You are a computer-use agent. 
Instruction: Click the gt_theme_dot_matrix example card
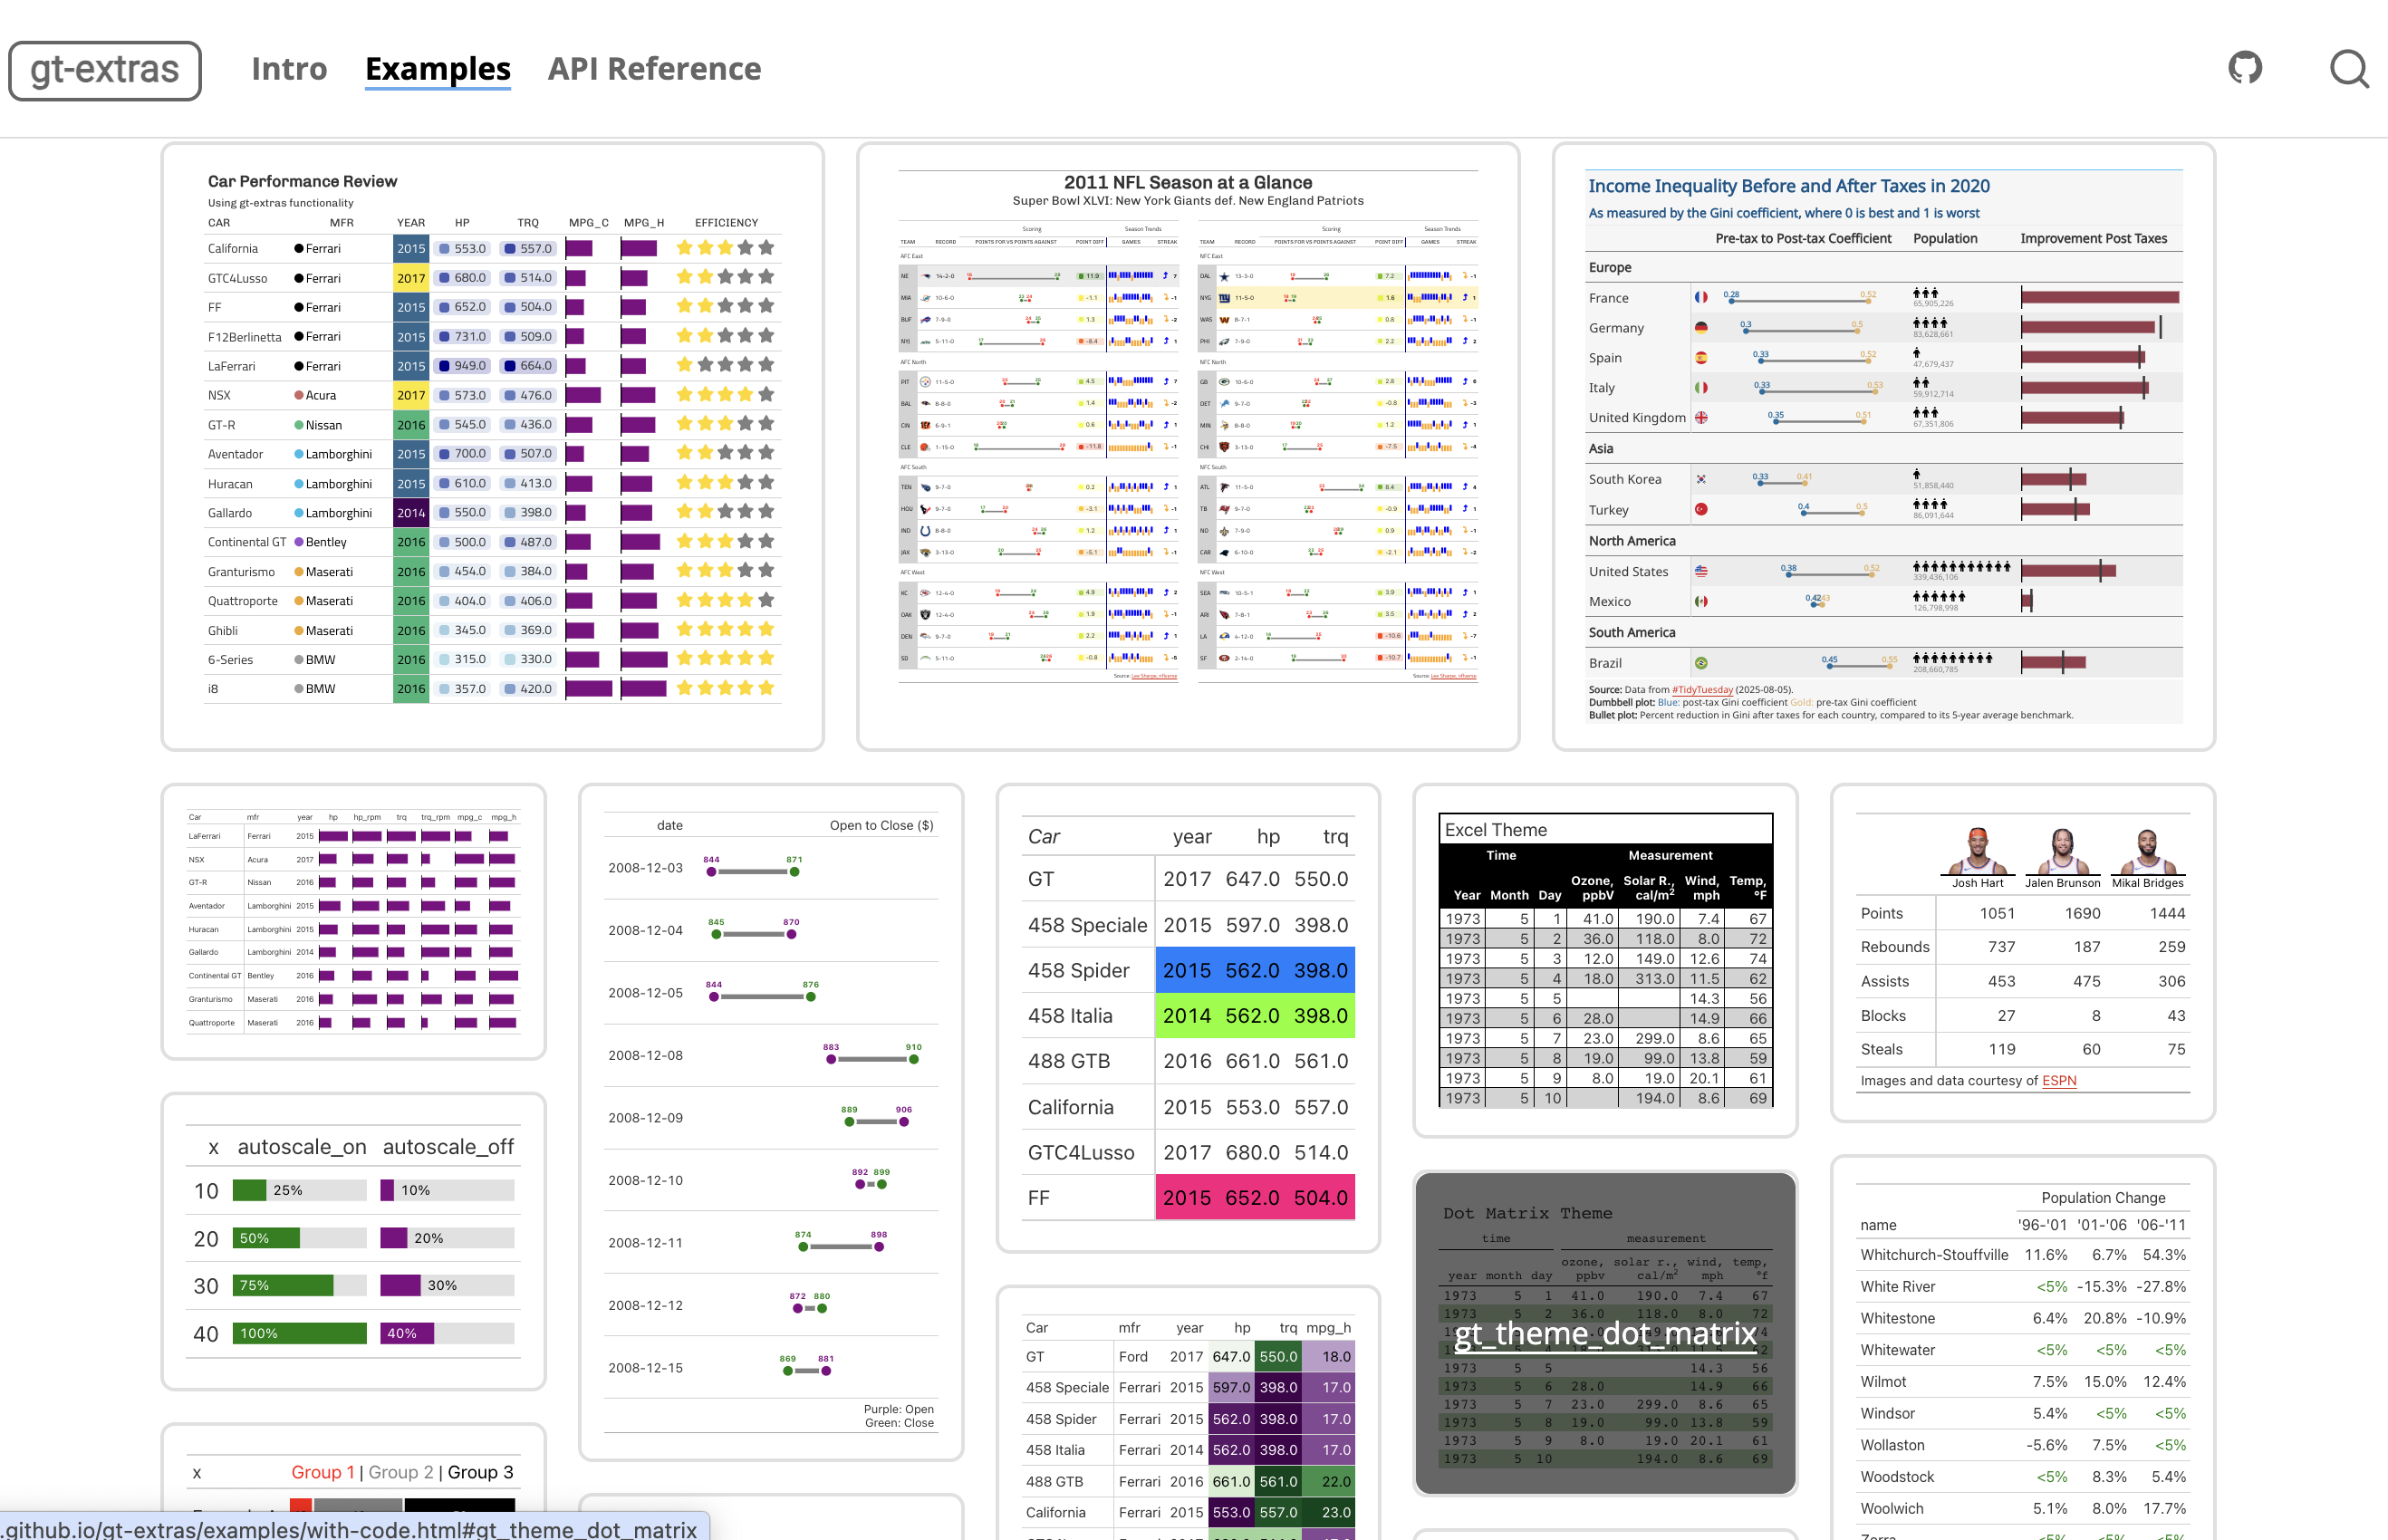pos(1604,1333)
